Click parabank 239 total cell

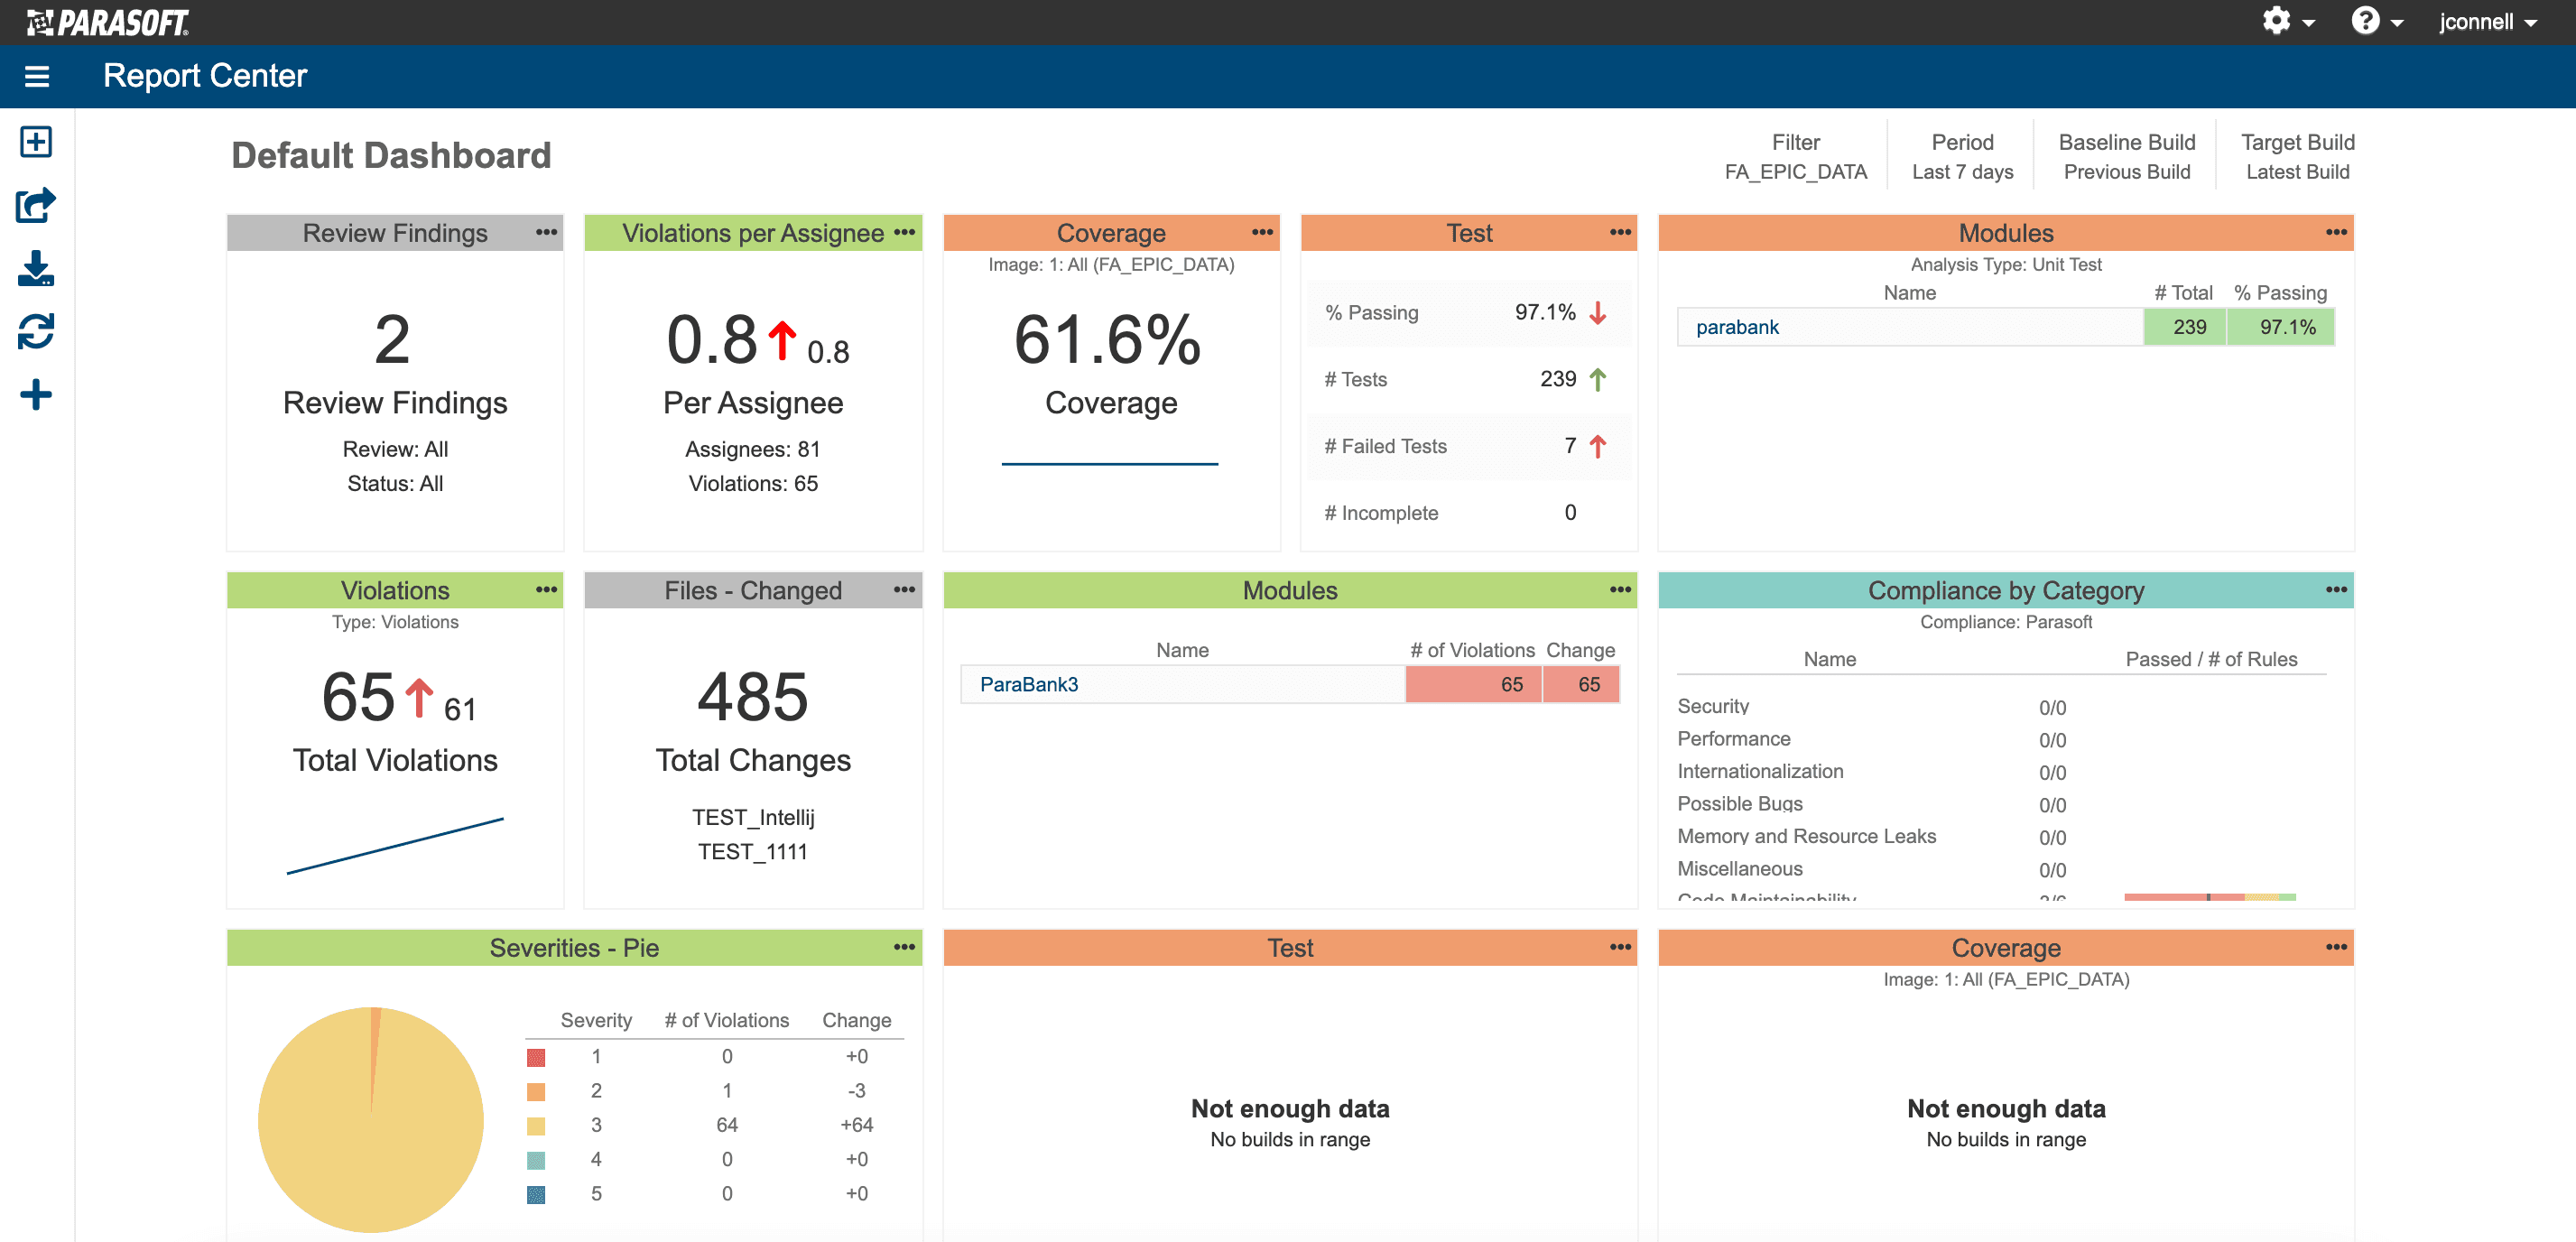pyautogui.click(x=2184, y=327)
